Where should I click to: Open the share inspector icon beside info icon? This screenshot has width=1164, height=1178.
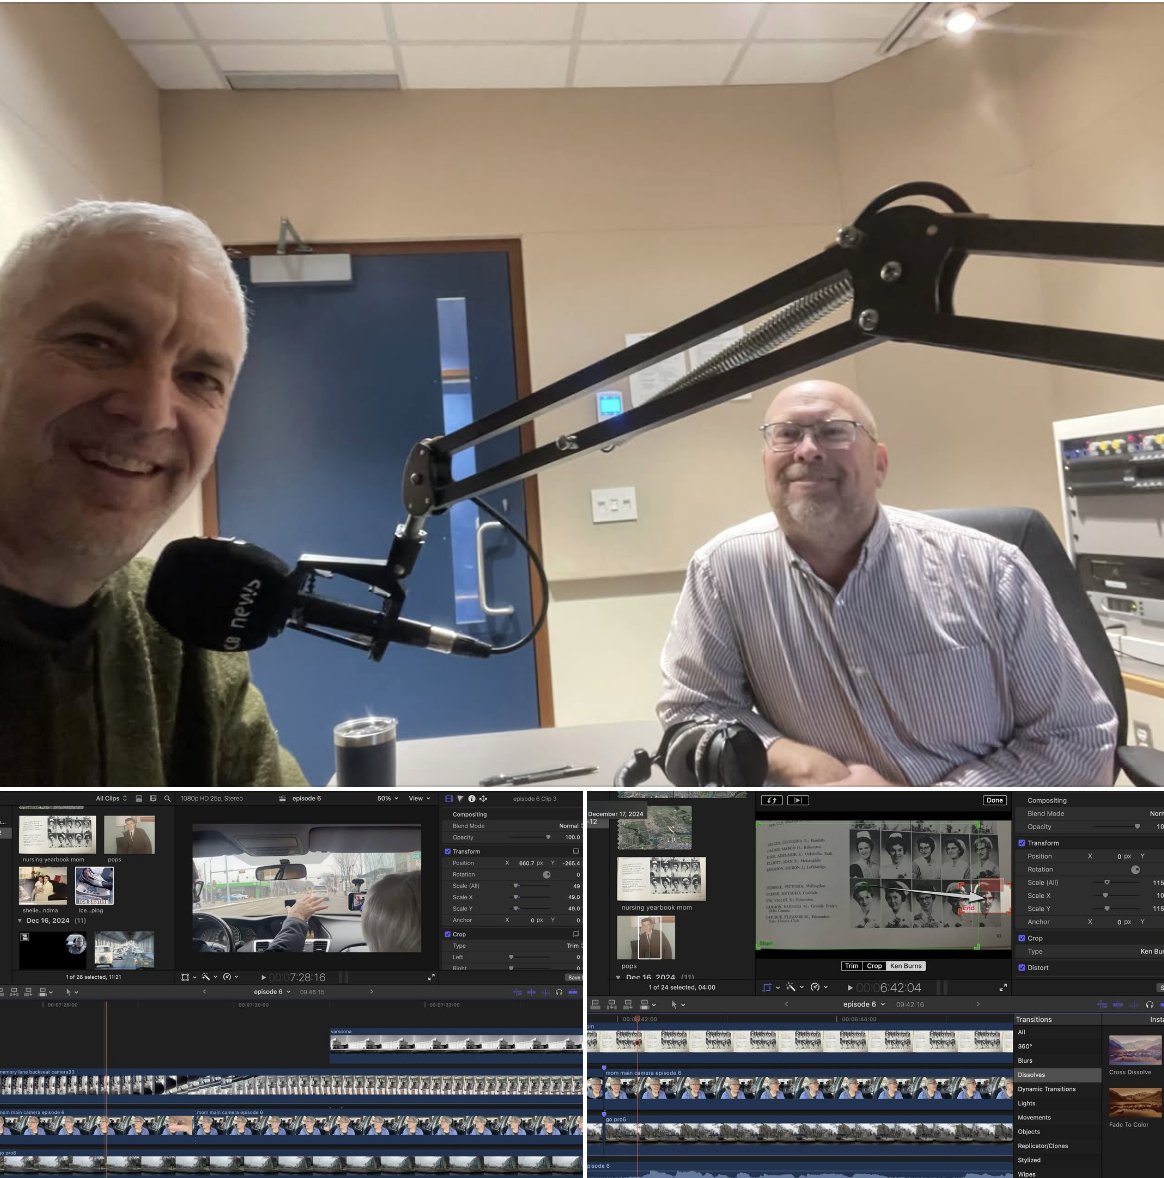(x=483, y=799)
